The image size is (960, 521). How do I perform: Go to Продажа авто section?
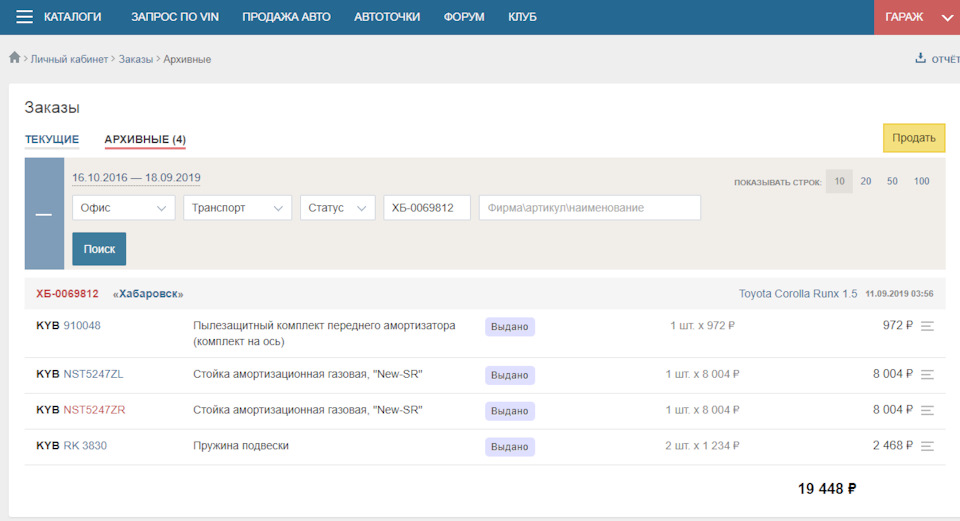[286, 17]
